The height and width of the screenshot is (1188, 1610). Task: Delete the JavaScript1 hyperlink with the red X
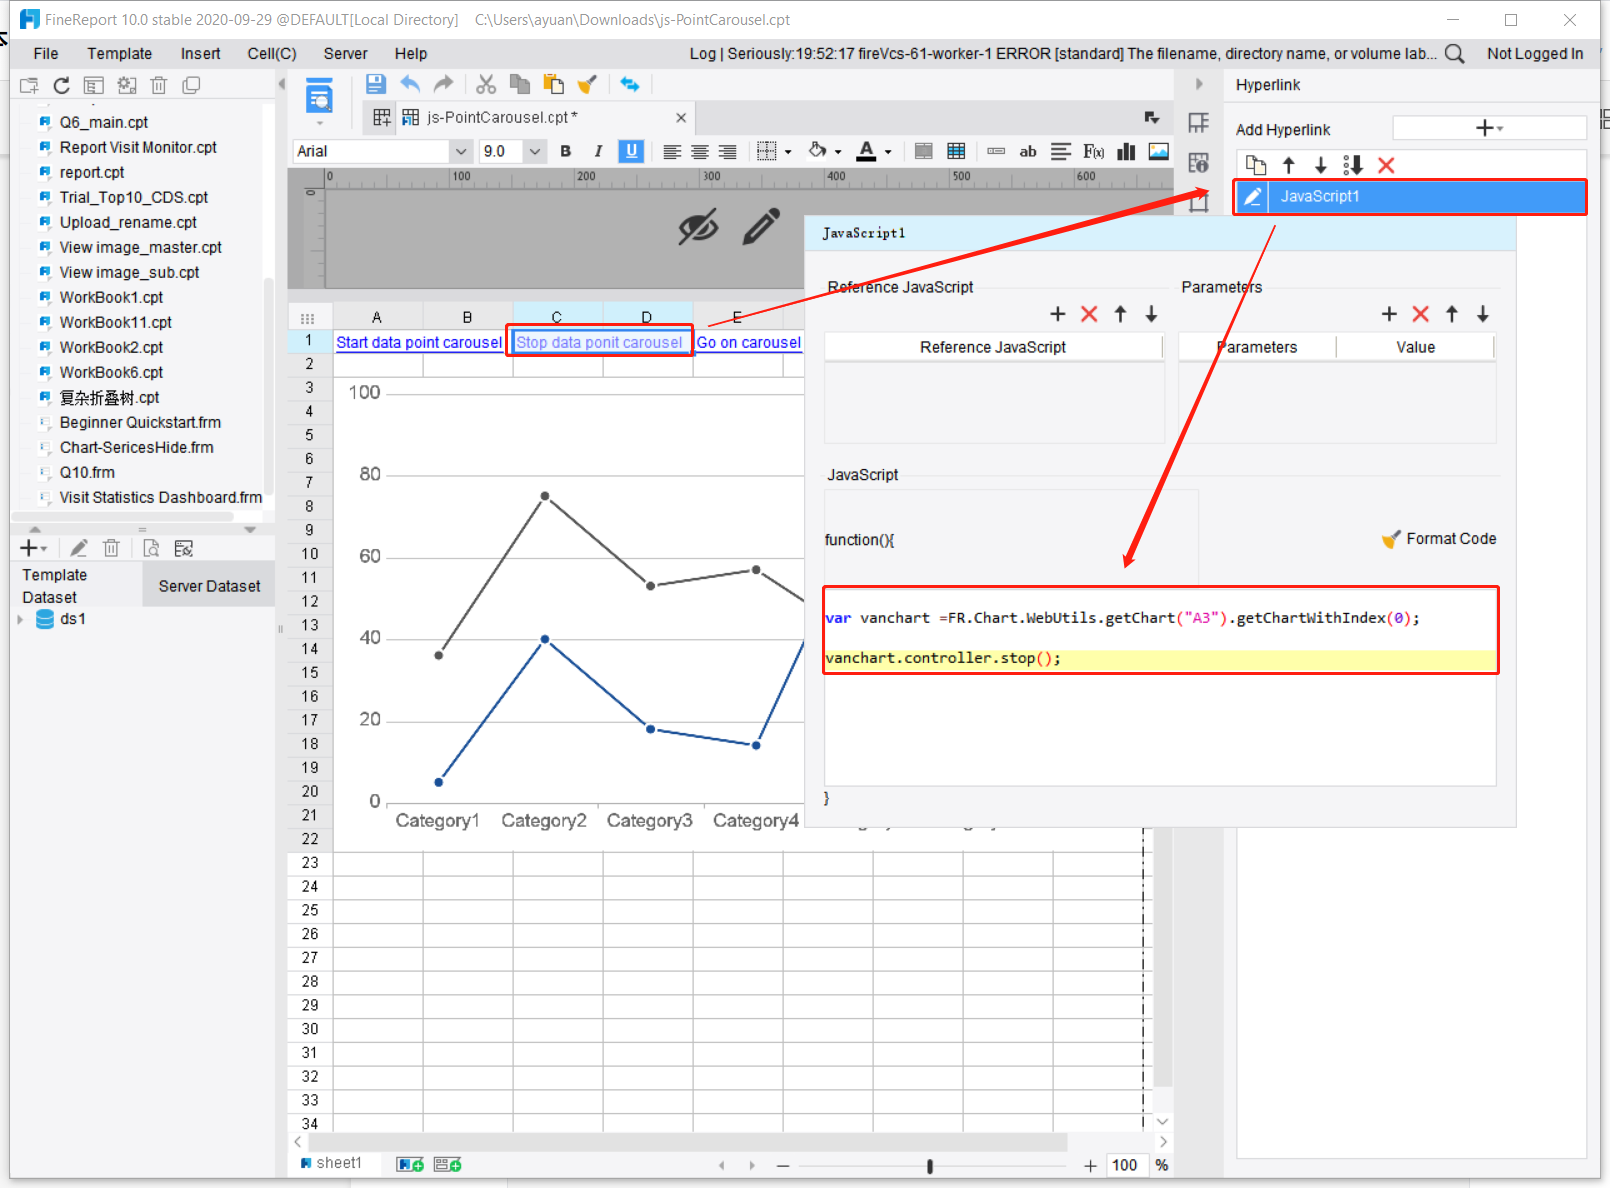[1386, 165]
